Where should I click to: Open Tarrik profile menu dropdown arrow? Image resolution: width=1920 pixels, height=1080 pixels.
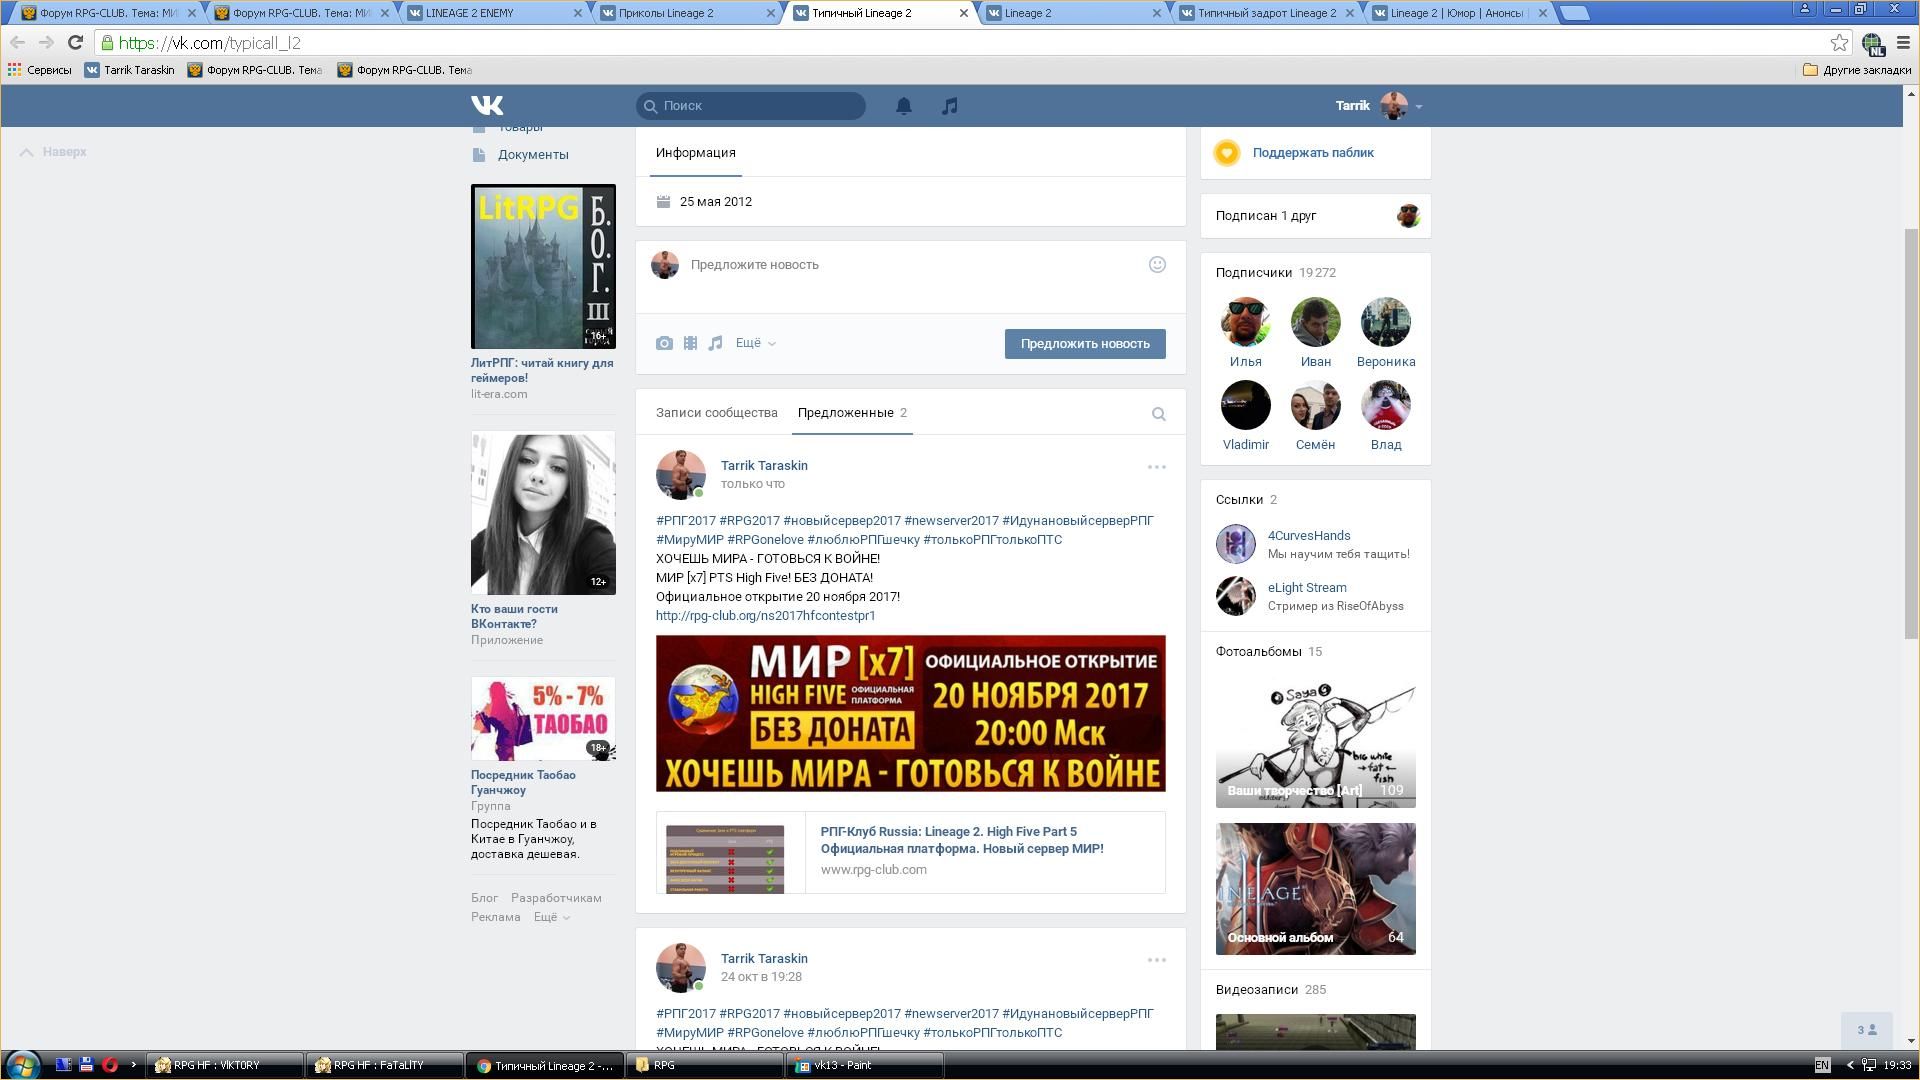pyautogui.click(x=1418, y=106)
